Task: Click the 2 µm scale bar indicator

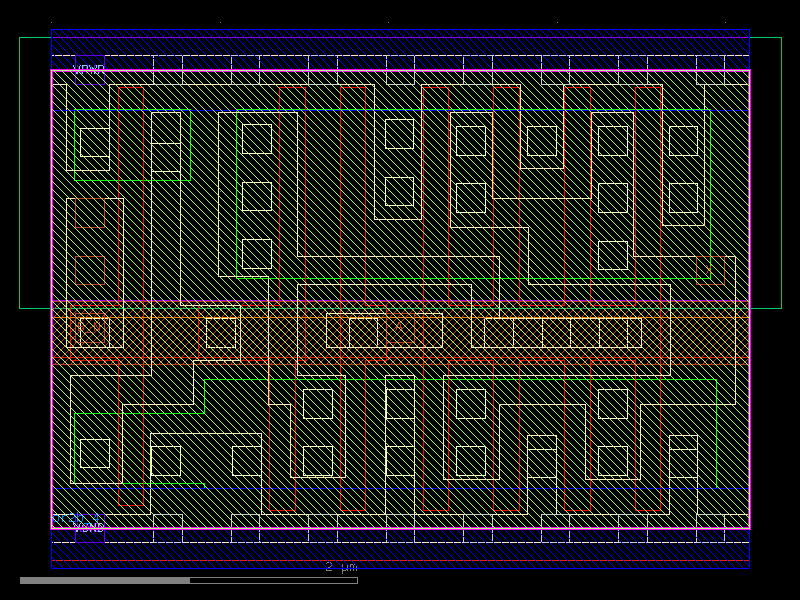Action: click(x=340, y=568)
